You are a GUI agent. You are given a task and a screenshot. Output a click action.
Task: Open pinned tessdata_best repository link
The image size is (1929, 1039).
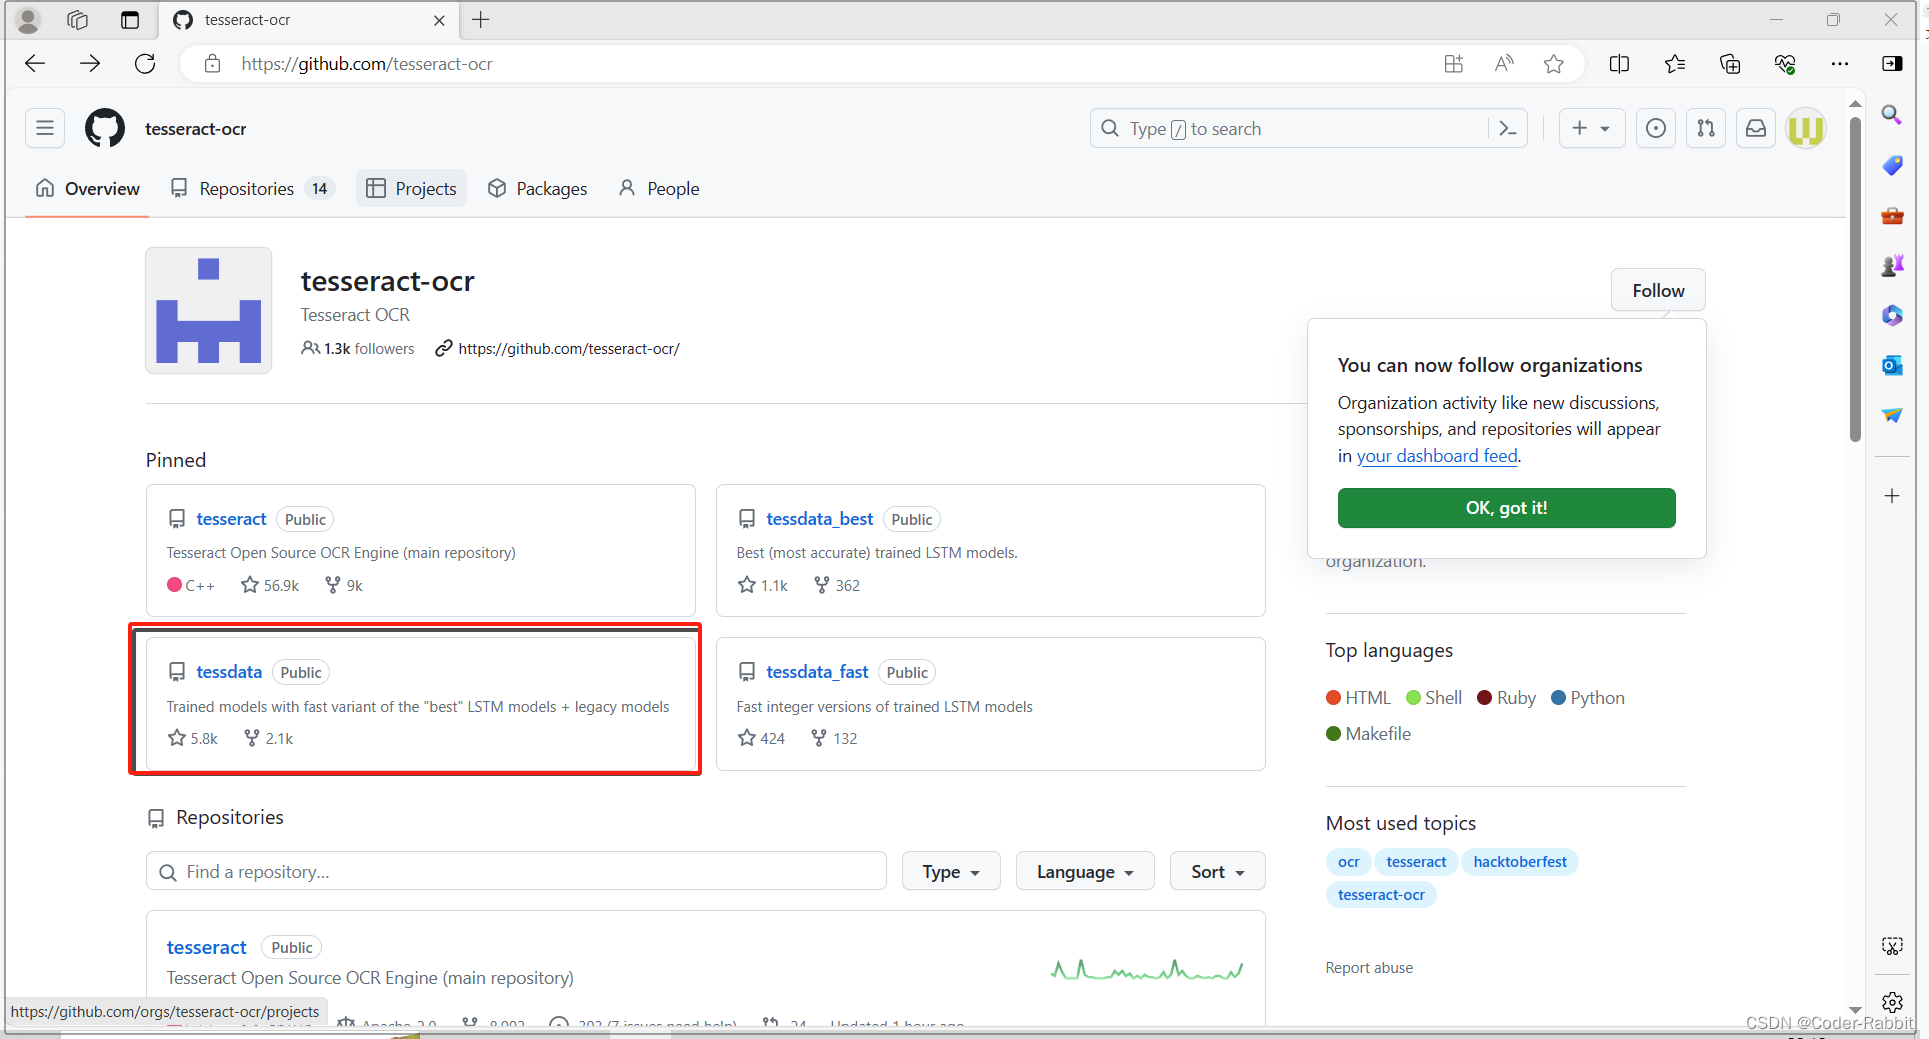click(x=820, y=519)
